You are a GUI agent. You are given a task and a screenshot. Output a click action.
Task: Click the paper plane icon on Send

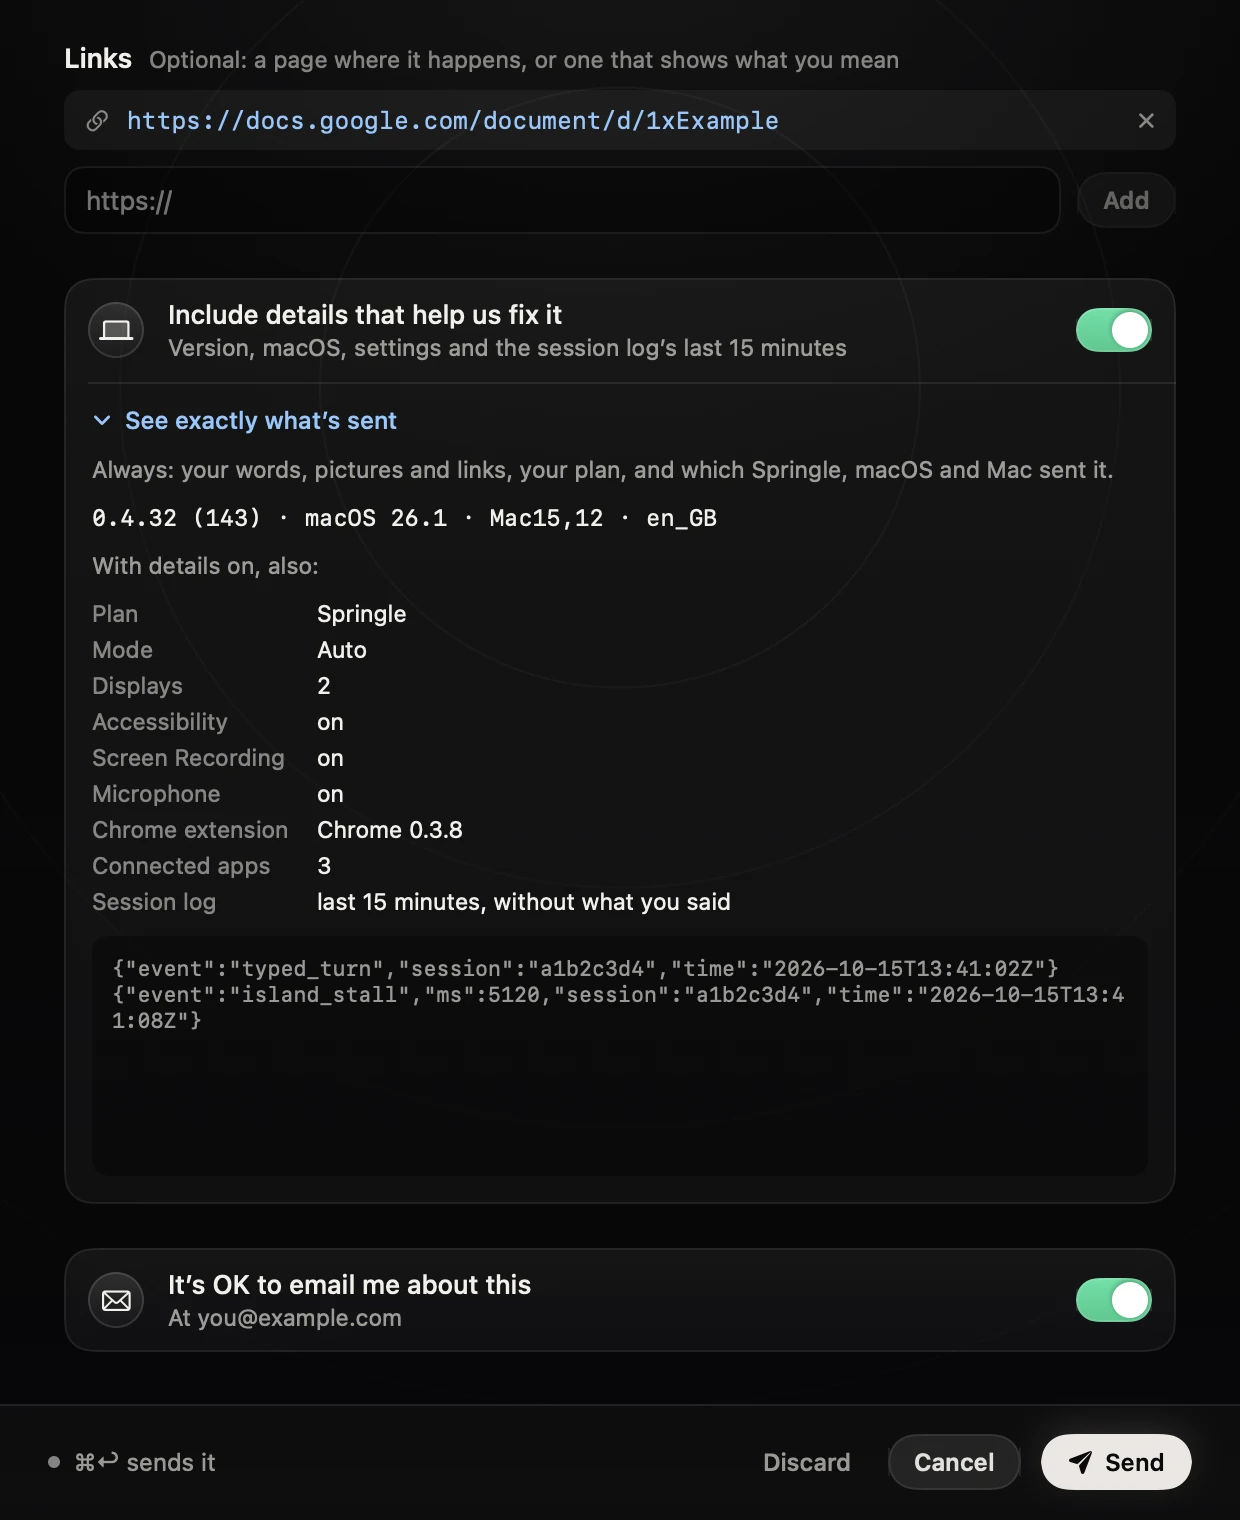[1080, 1462]
